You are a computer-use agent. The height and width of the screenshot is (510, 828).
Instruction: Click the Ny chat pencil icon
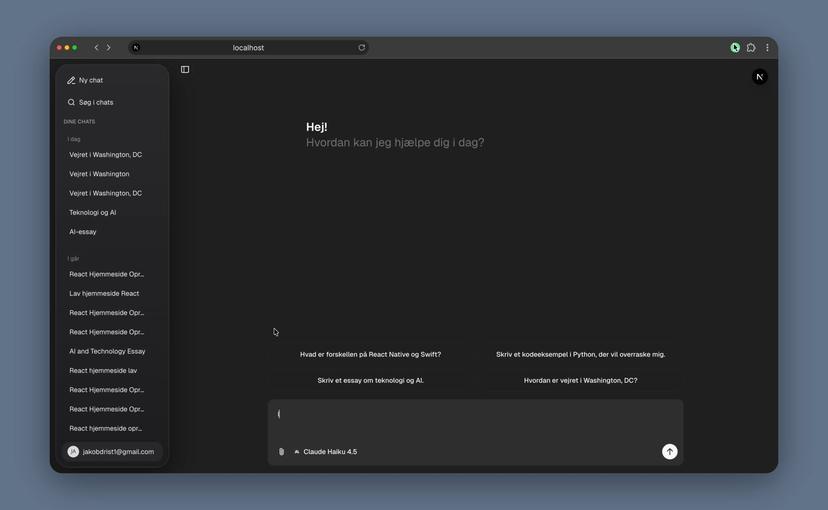71,80
